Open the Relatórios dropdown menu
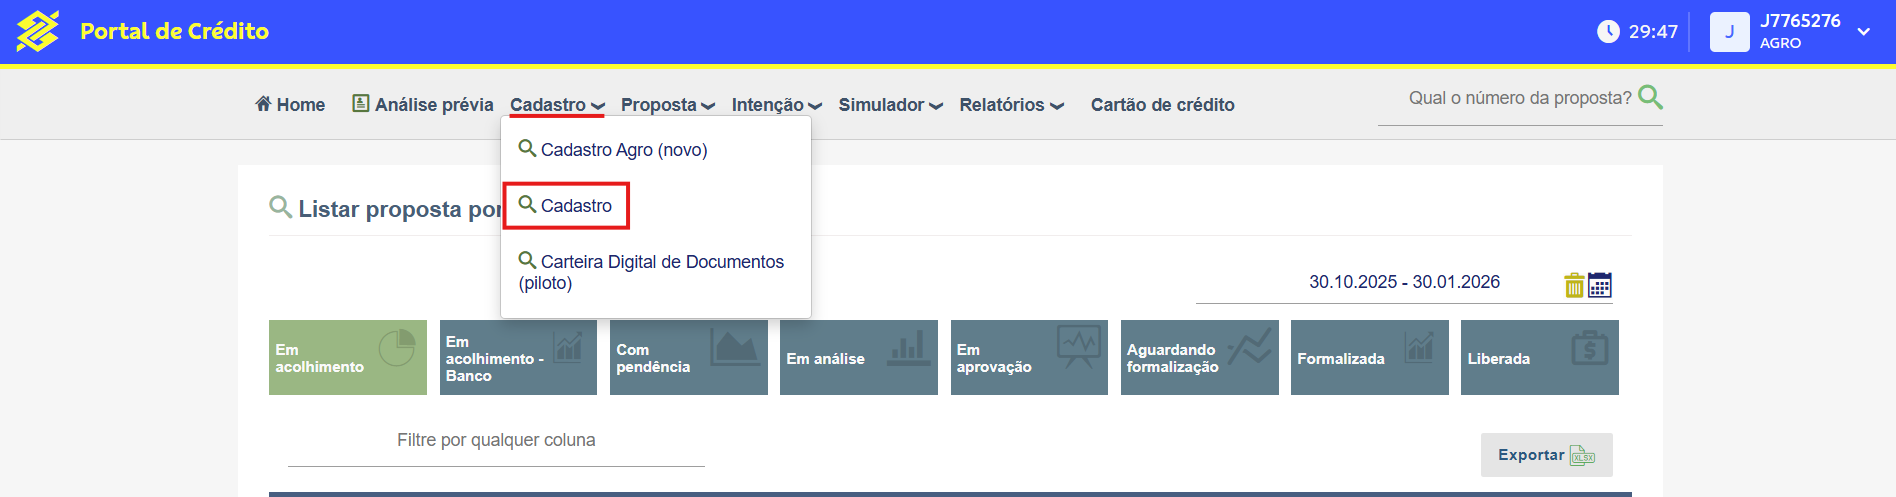This screenshot has width=1896, height=497. pos(1011,105)
